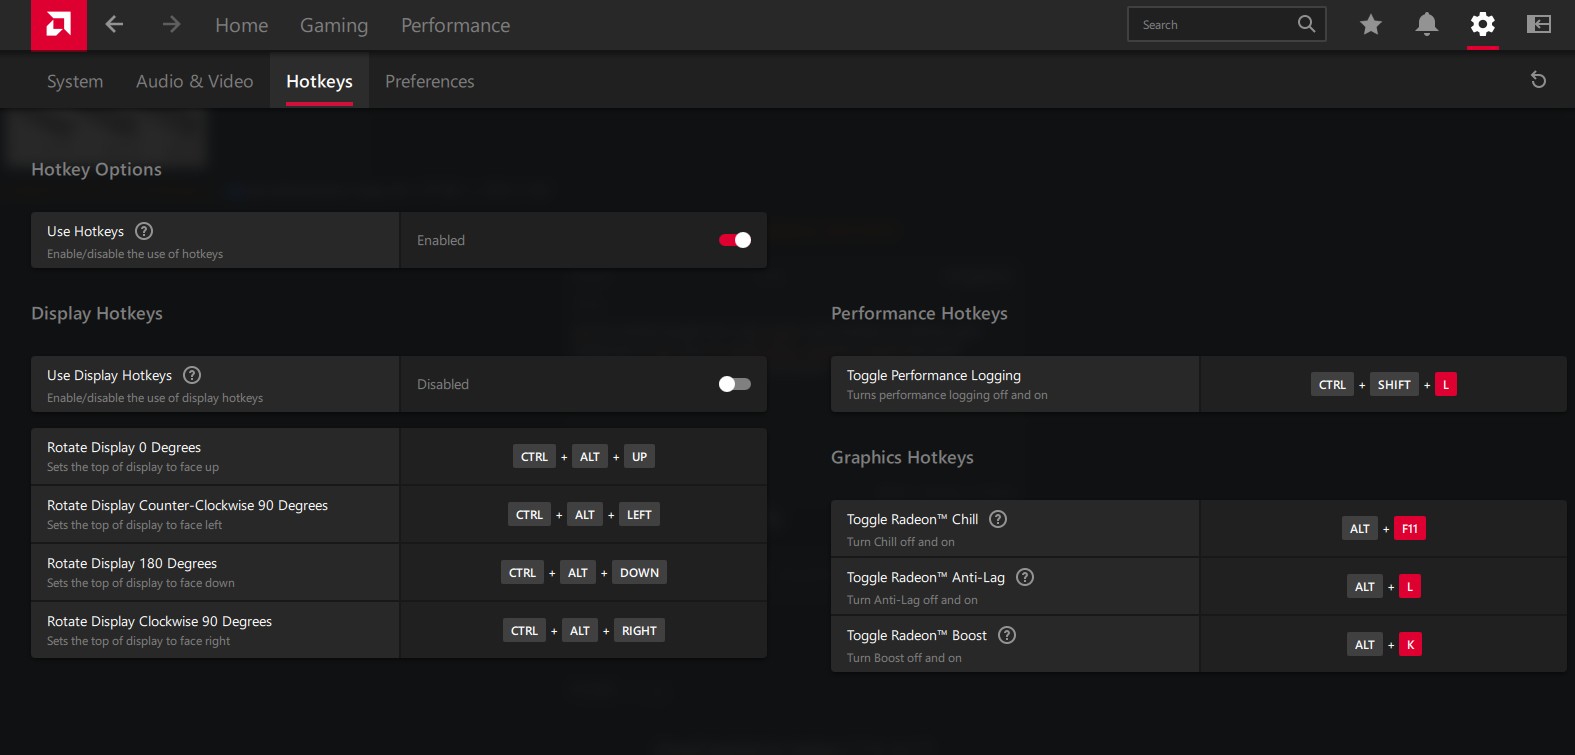
Task: Click the AMD logo icon
Action: coord(58,25)
